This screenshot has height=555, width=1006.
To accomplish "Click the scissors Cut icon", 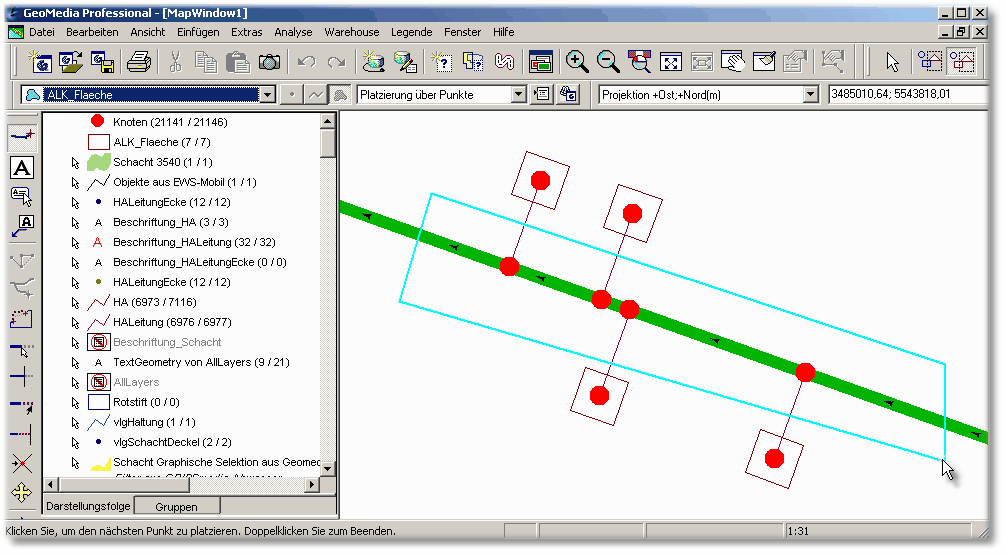I will [x=175, y=62].
